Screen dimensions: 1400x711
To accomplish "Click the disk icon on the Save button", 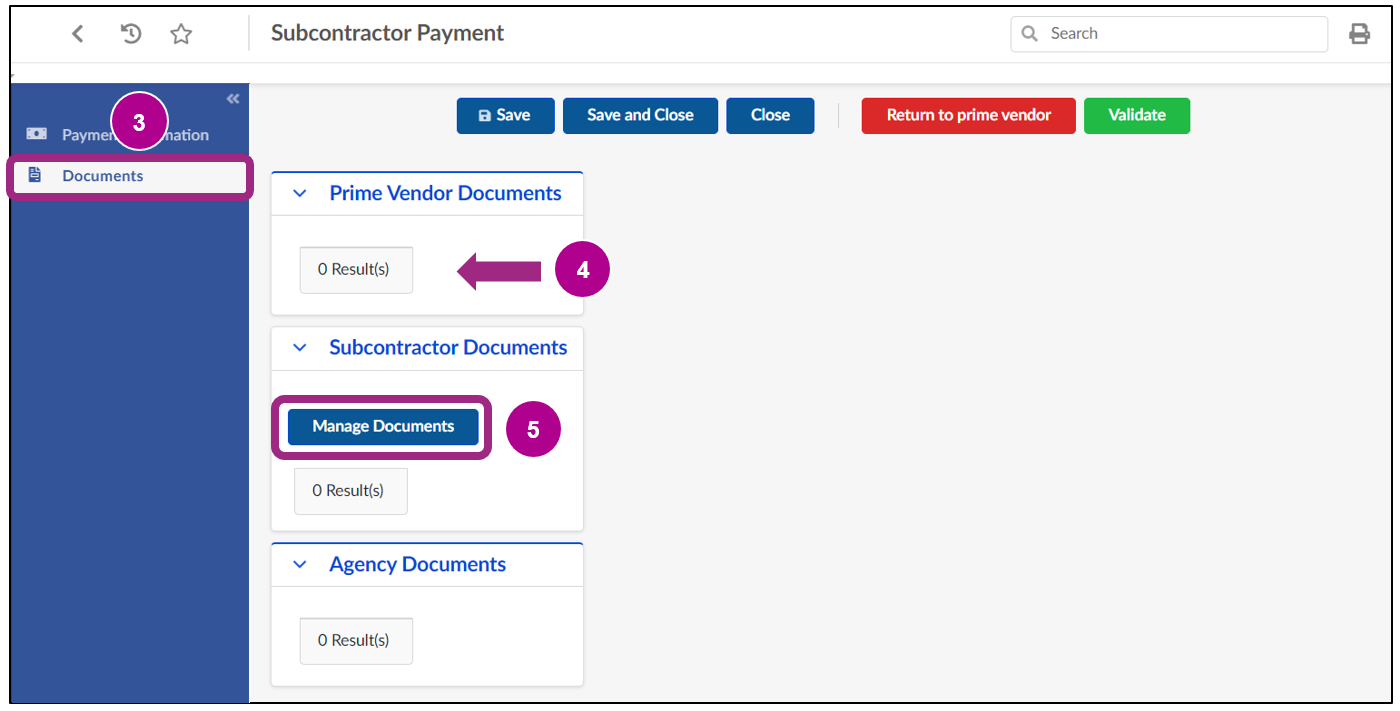I will (484, 115).
